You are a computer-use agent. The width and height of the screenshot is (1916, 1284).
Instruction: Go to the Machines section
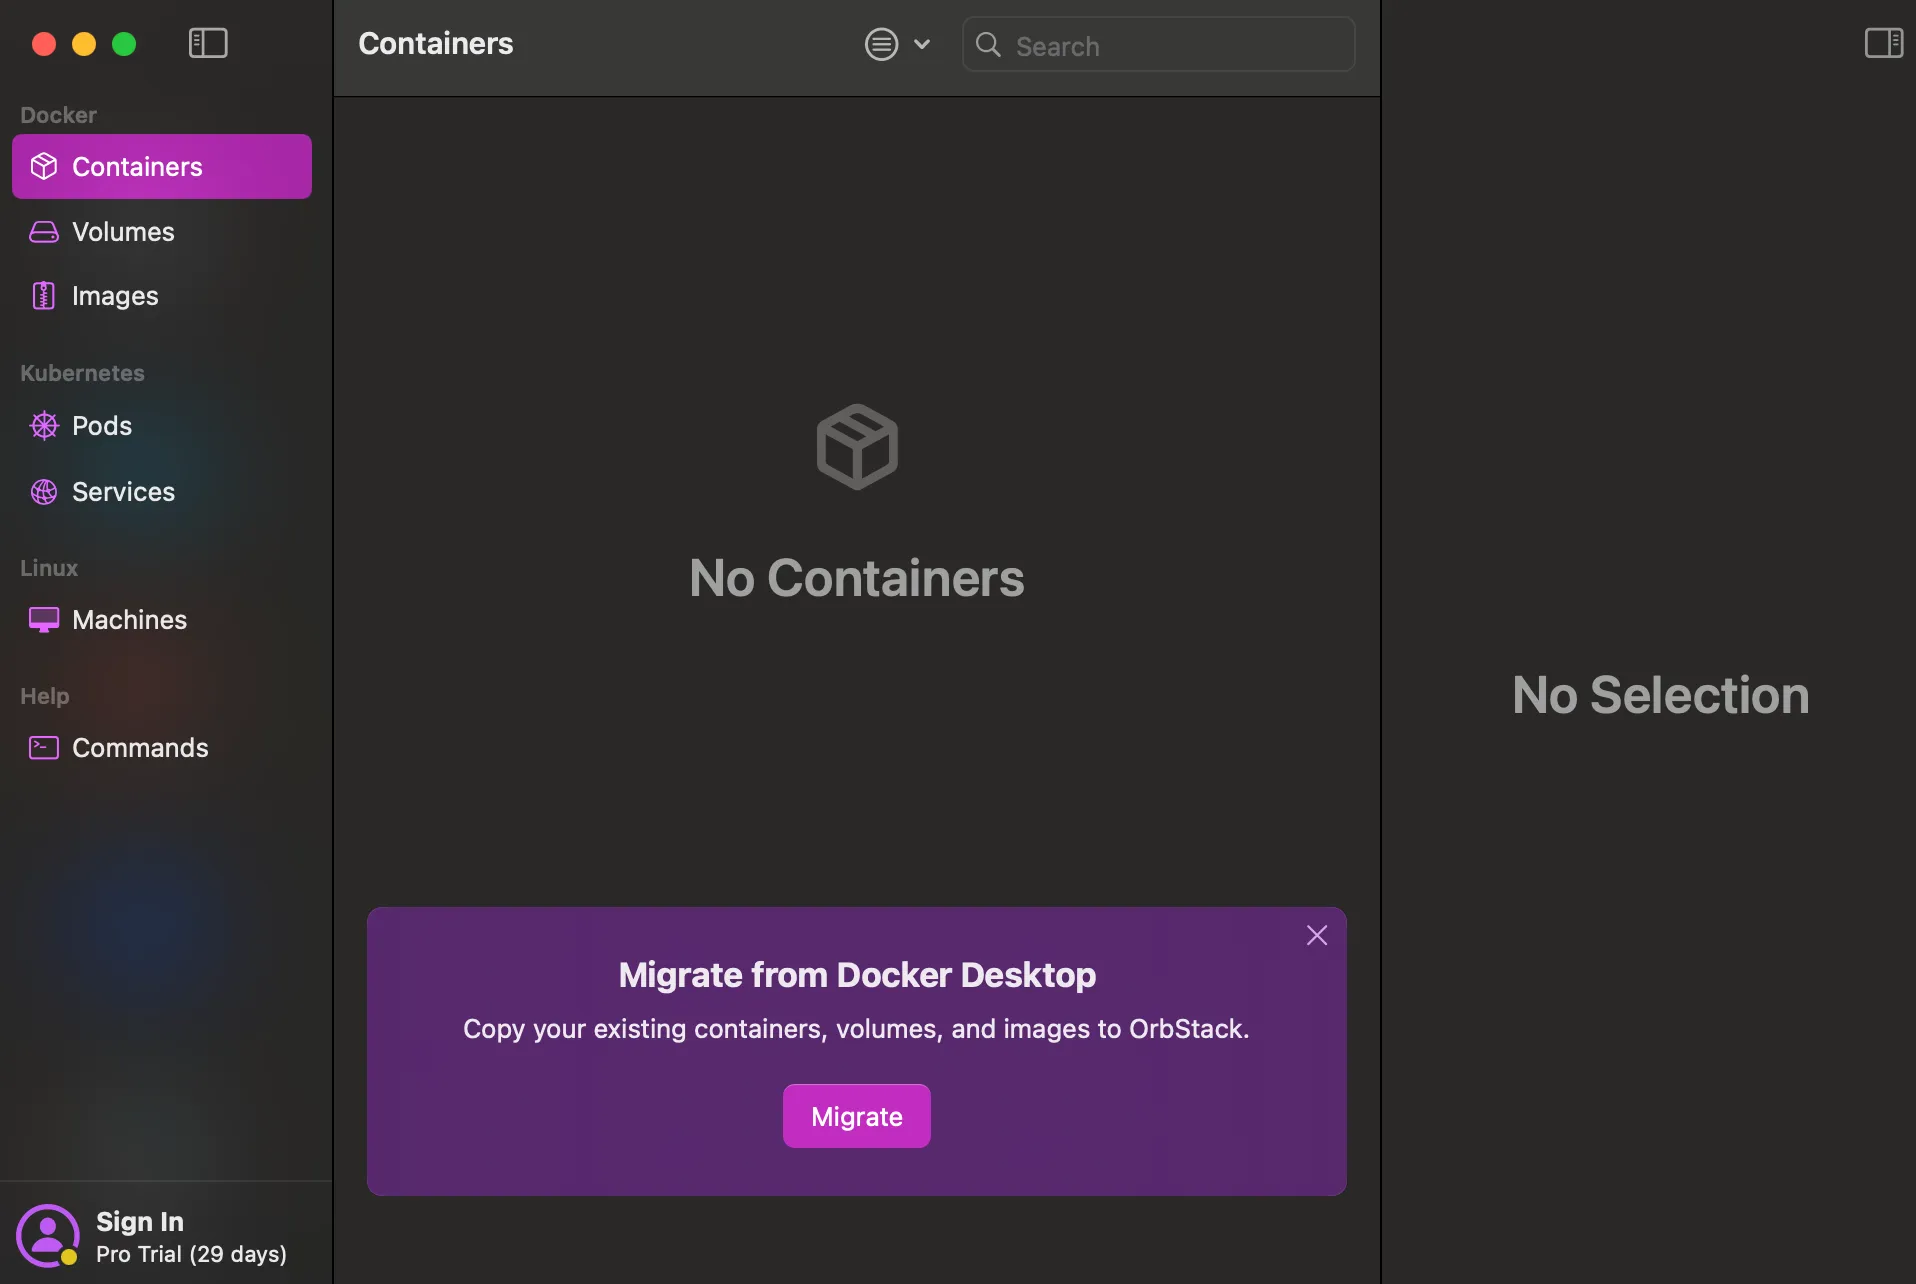[129, 620]
